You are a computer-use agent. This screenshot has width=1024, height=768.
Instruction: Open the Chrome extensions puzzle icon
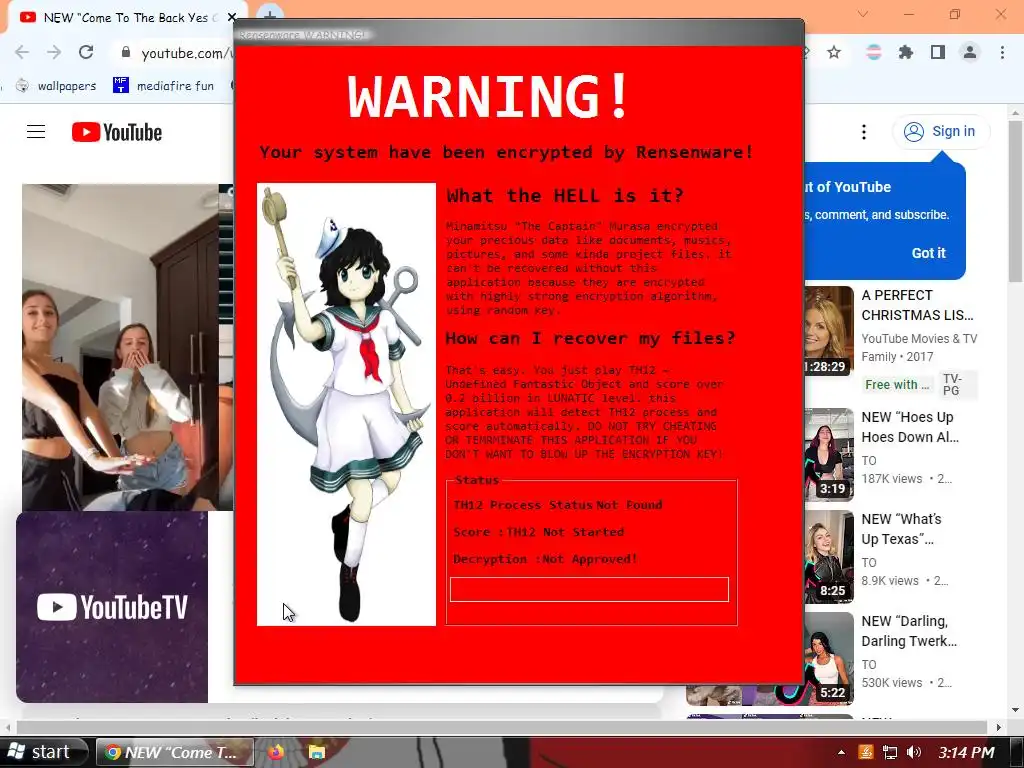tap(906, 52)
